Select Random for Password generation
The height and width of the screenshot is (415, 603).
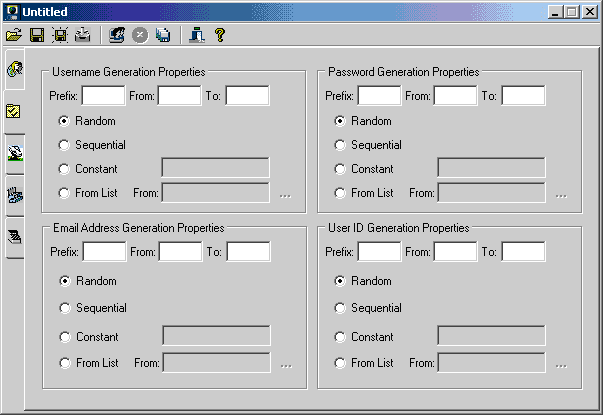coord(363,121)
